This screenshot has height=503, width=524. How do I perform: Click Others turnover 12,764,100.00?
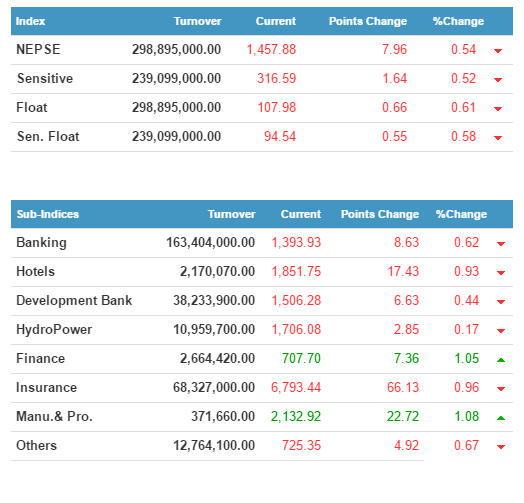[x=214, y=446]
